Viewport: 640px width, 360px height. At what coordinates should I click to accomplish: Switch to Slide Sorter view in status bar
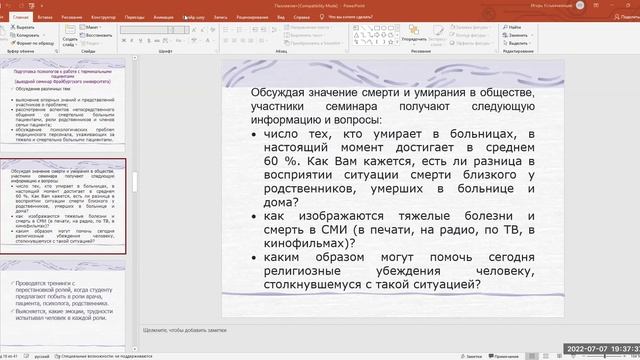click(546, 356)
